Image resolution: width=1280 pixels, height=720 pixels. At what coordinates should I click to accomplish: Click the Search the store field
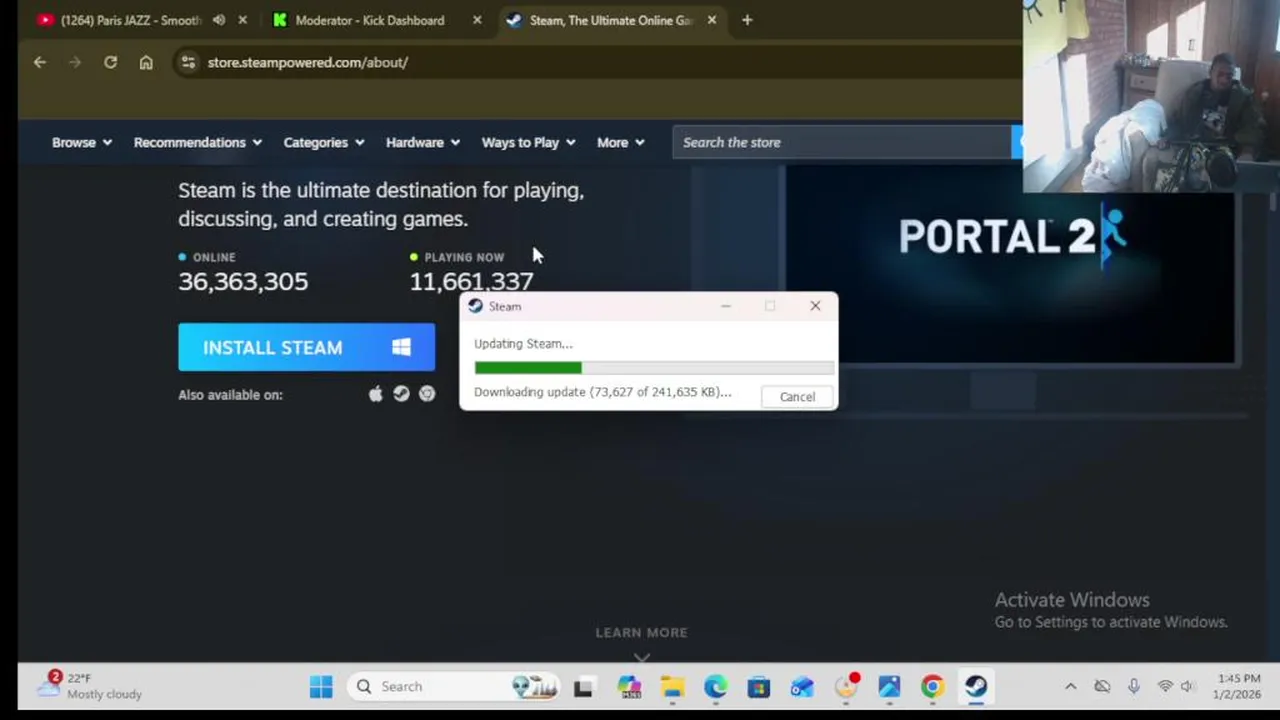click(842, 142)
